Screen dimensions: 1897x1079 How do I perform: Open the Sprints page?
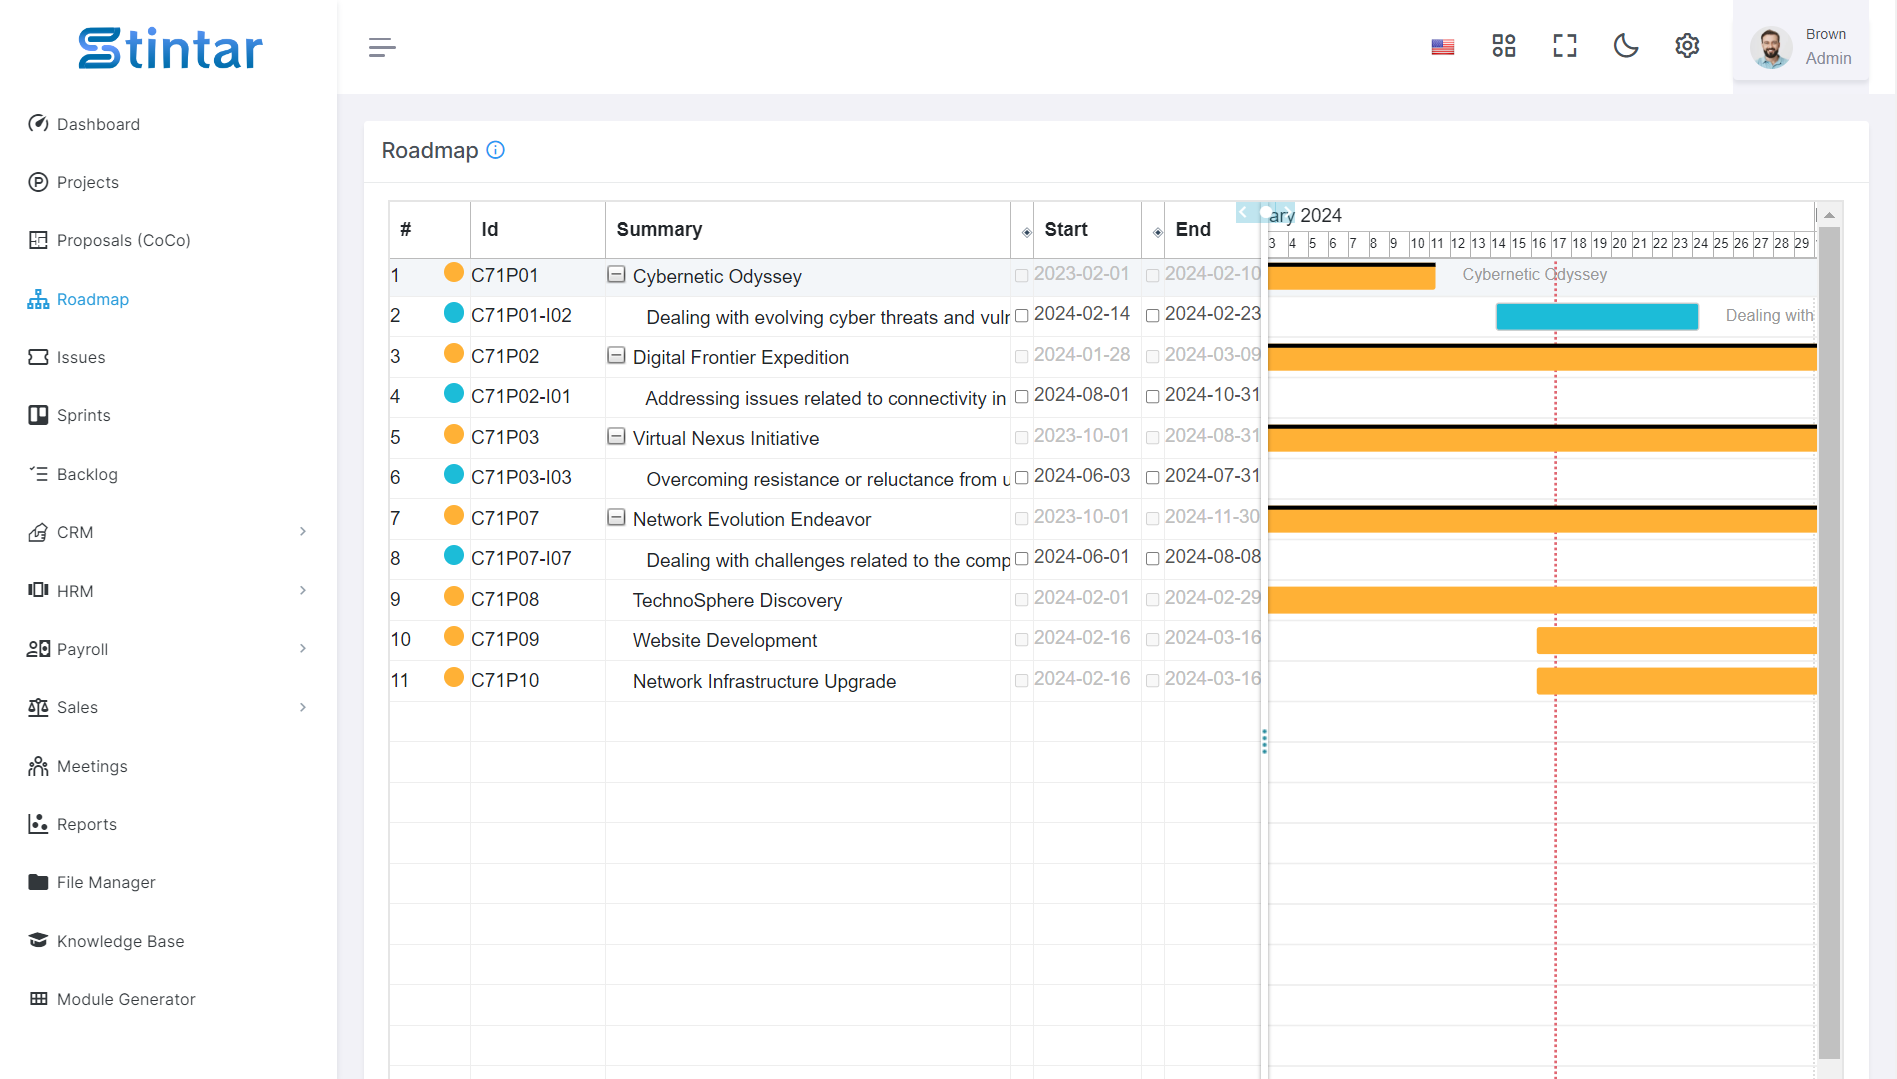point(69,415)
